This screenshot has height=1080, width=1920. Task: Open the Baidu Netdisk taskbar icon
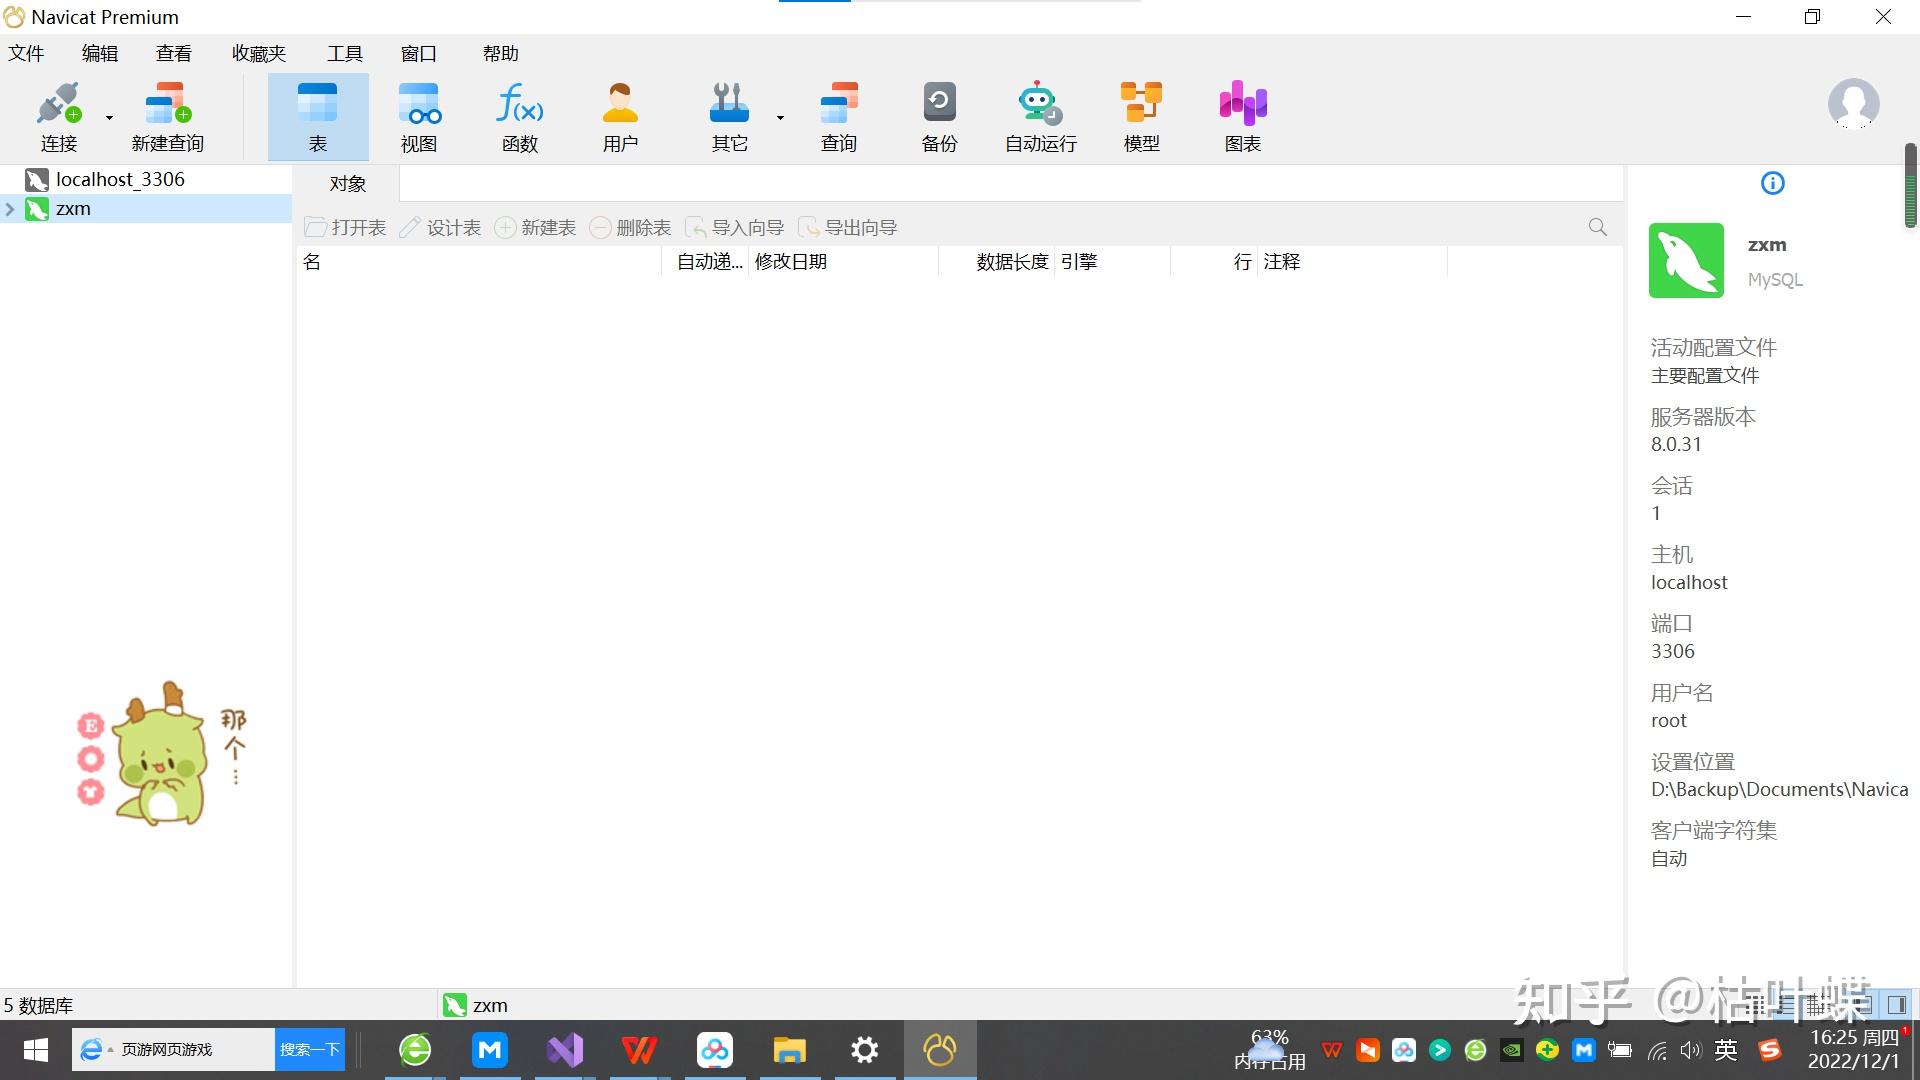(x=715, y=1050)
